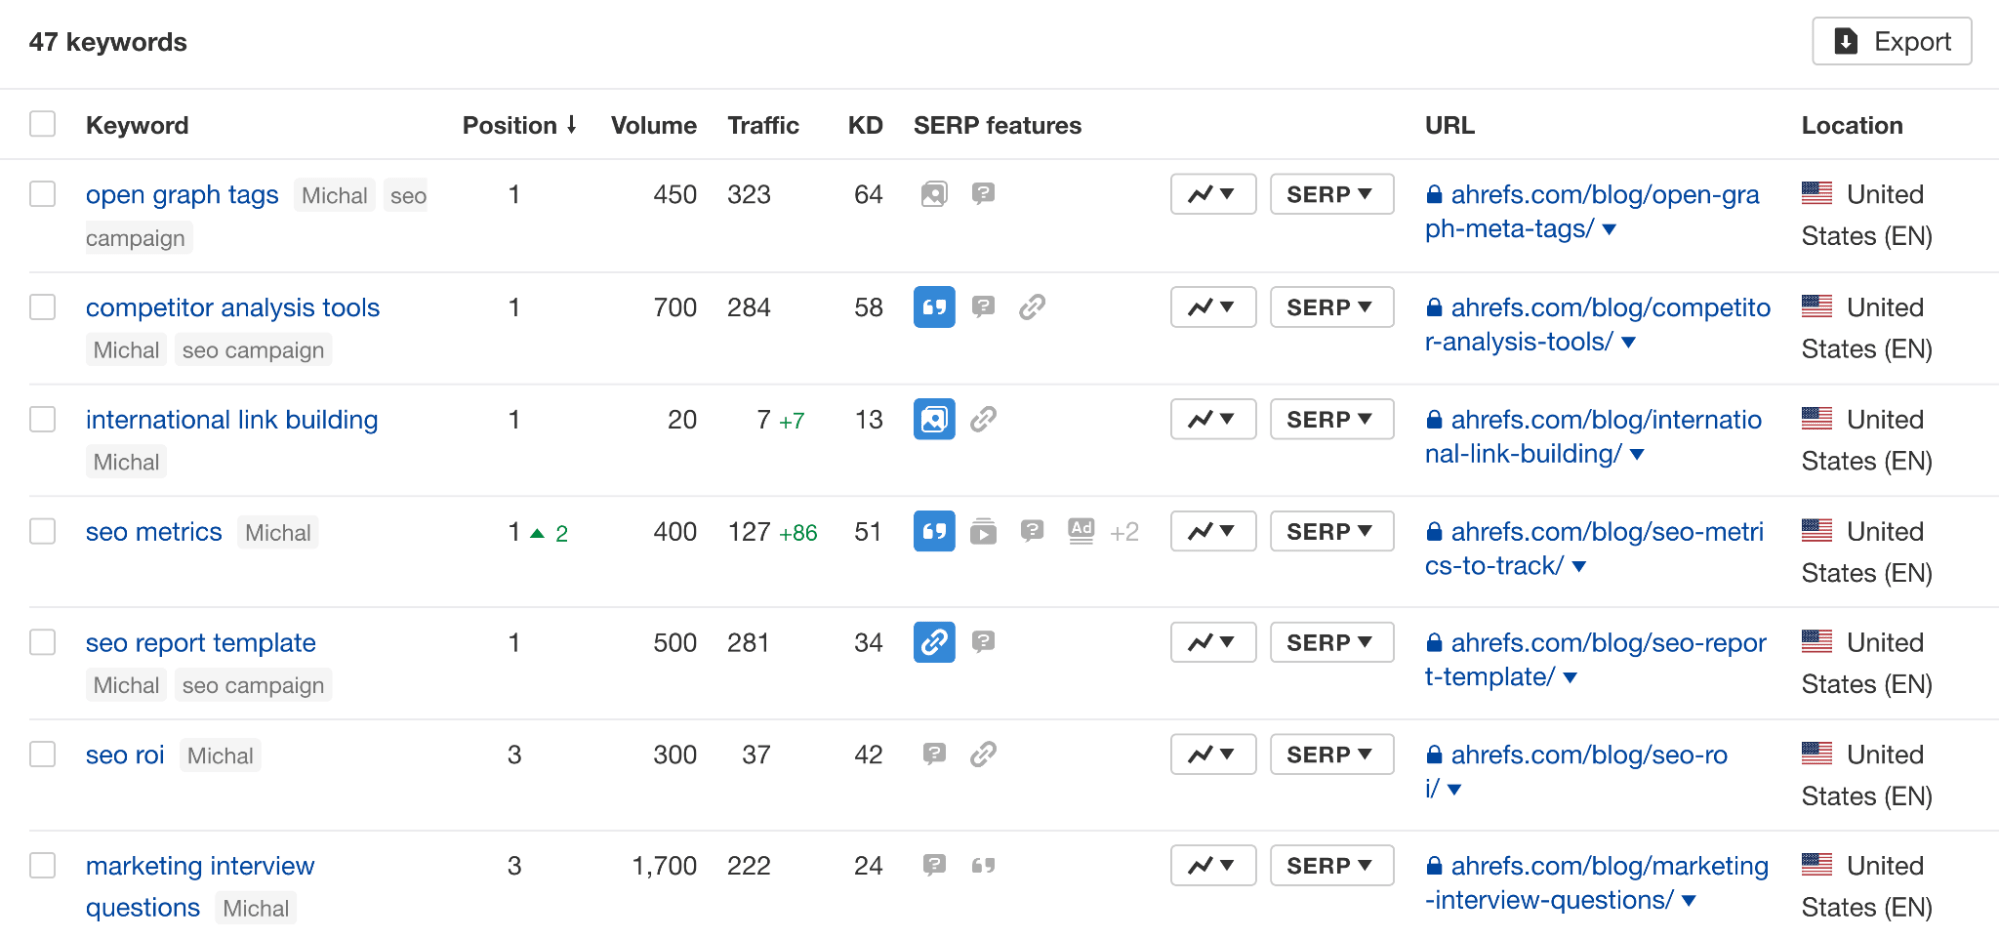This screenshot has height=939, width=1999.
Task: Open the "seo report template" keyword link
Action: pyautogui.click(x=200, y=642)
